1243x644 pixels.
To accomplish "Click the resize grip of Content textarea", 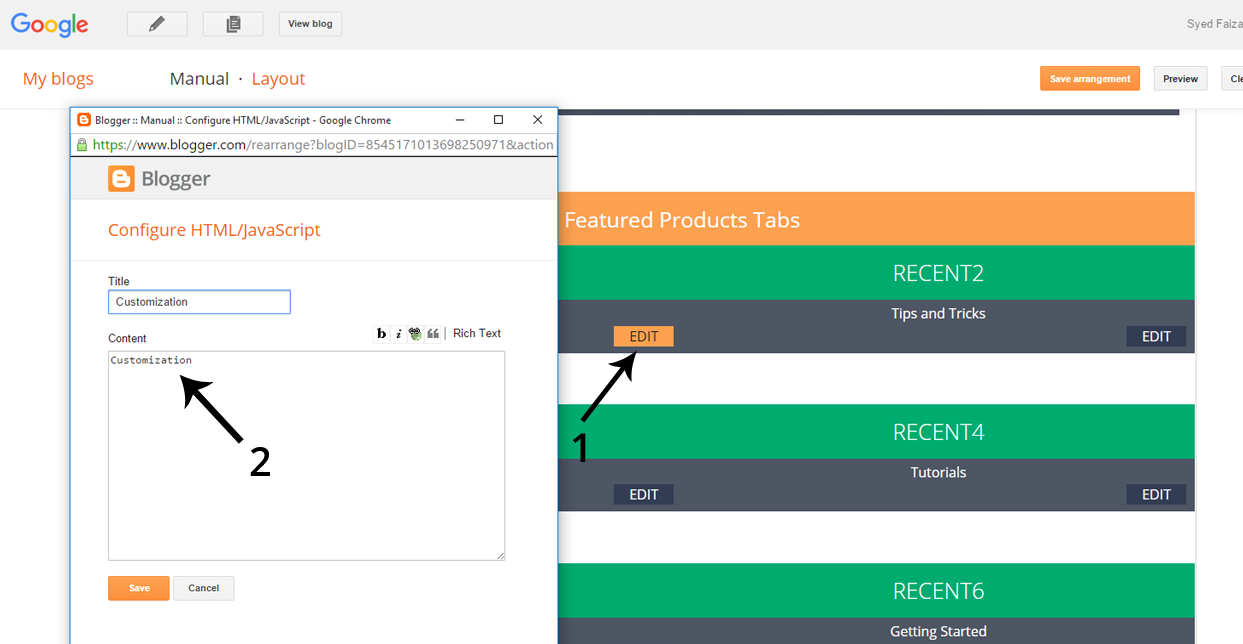I will [500, 555].
